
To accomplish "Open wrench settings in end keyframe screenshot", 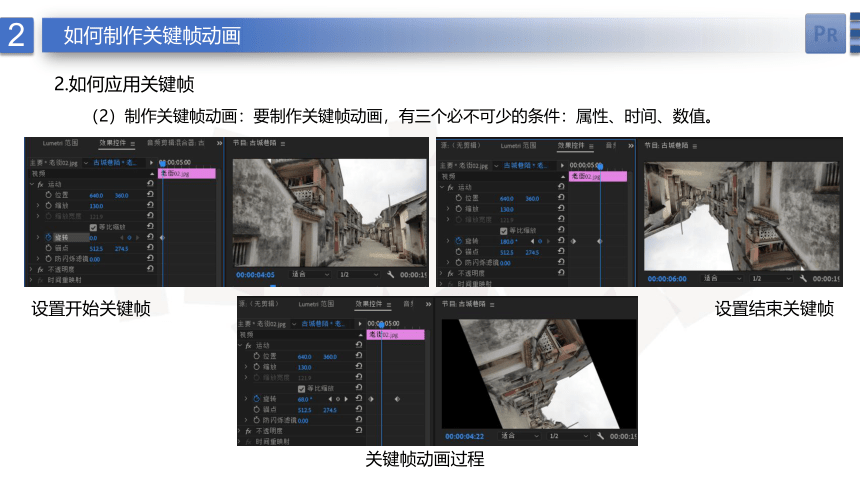I will tap(803, 278).
